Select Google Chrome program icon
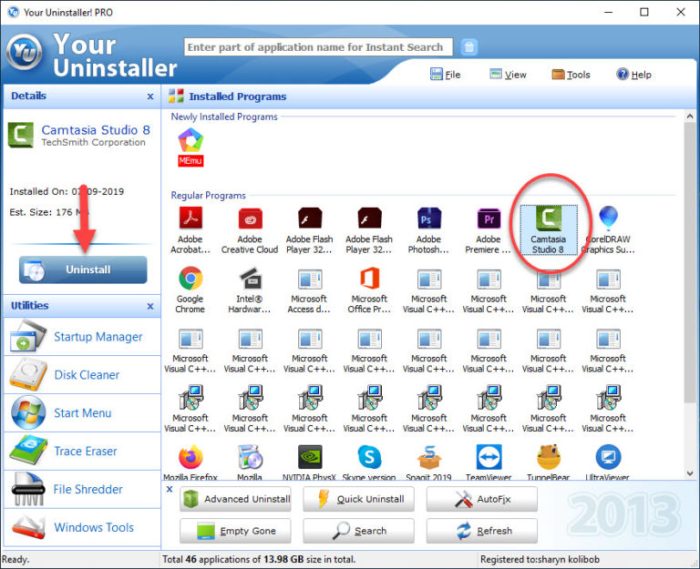 coord(191,290)
